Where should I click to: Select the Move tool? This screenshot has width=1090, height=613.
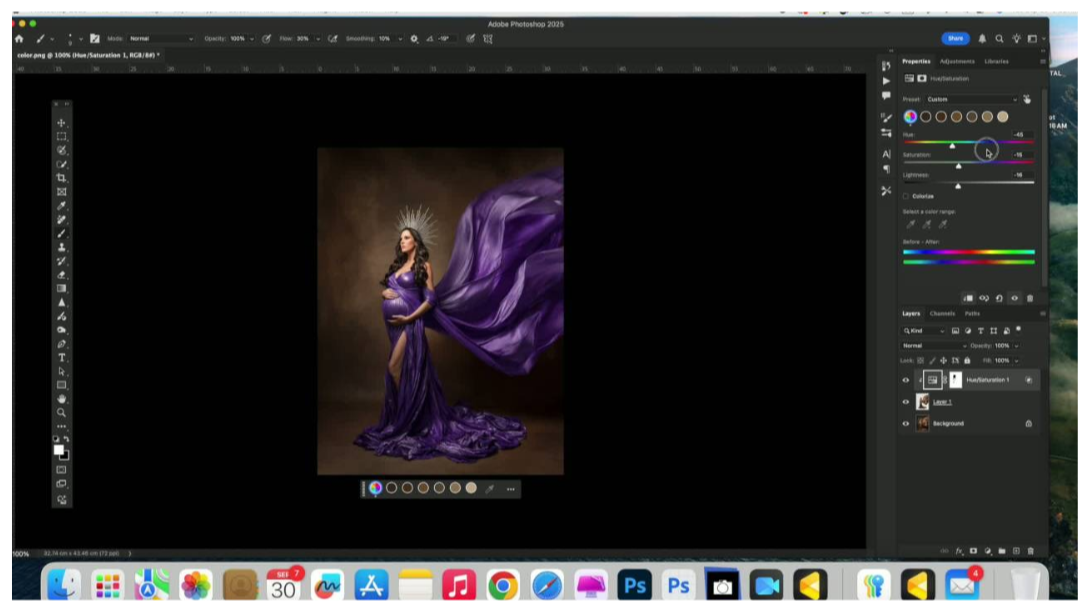pyautogui.click(x=62, y=122)
